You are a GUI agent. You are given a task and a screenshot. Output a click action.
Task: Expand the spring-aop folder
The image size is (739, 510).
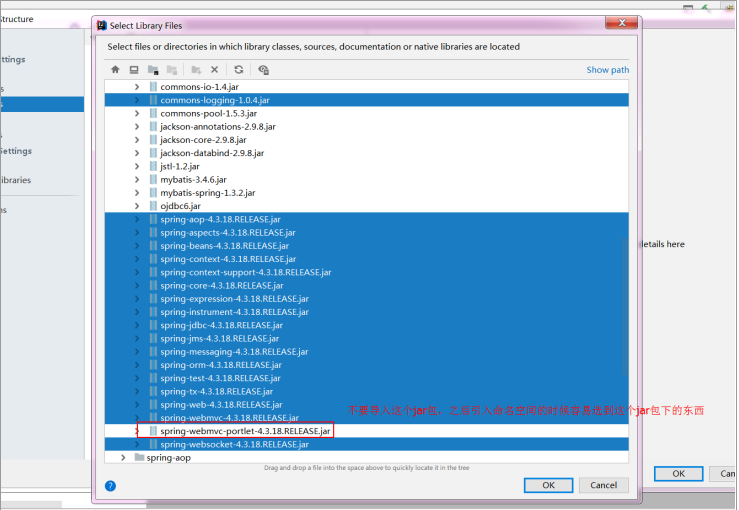[123, 458]
